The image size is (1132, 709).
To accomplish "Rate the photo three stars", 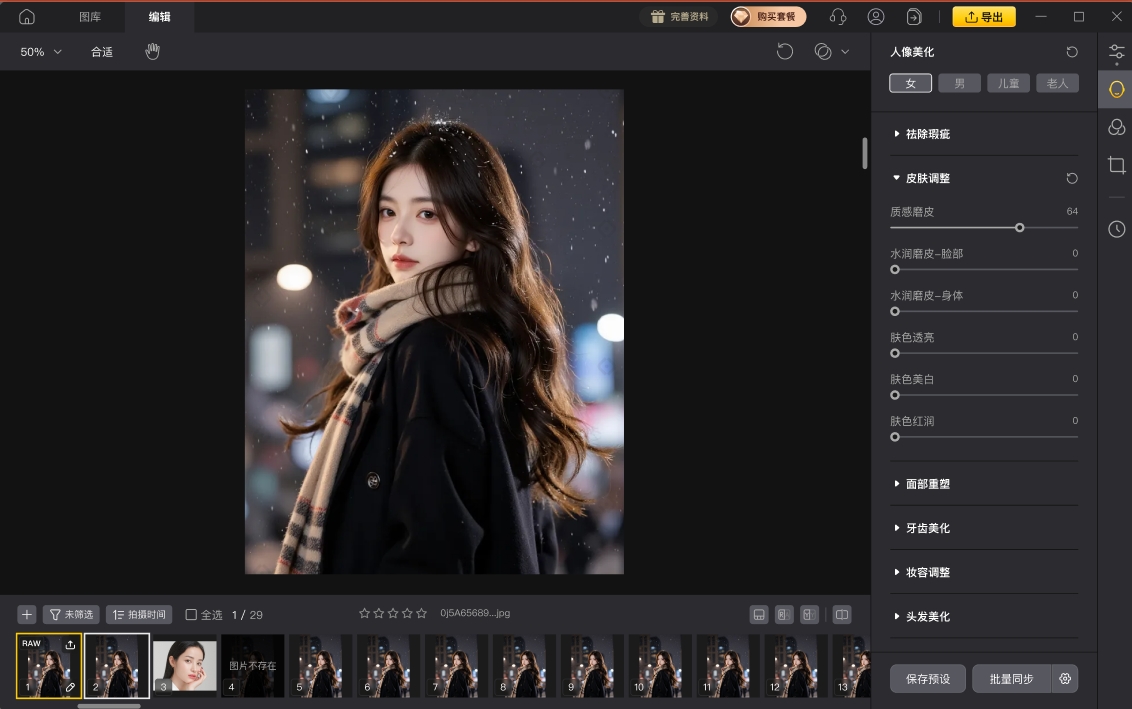I will pos(393,613).
